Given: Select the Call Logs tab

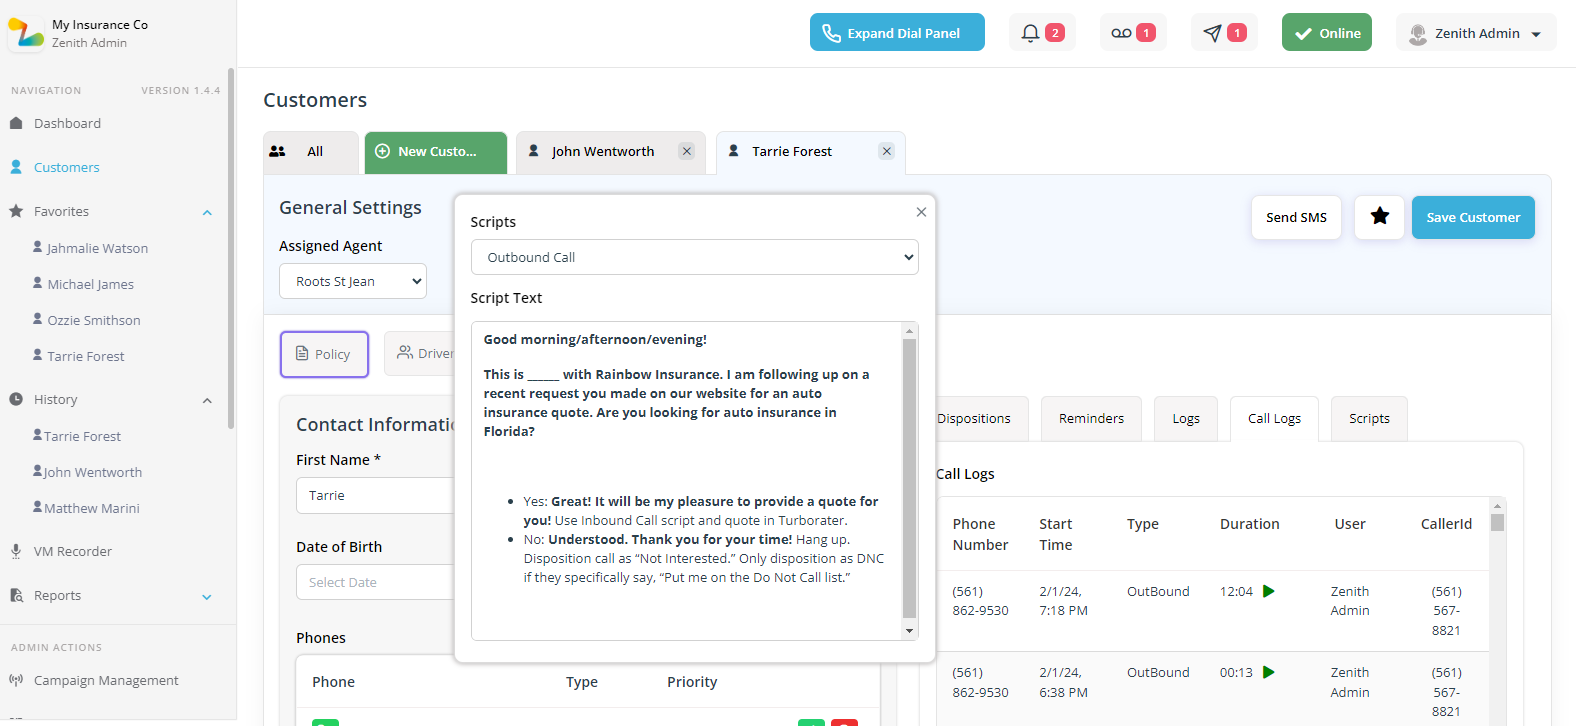Looking at the screenshot, I should (x=1274, y=419).
